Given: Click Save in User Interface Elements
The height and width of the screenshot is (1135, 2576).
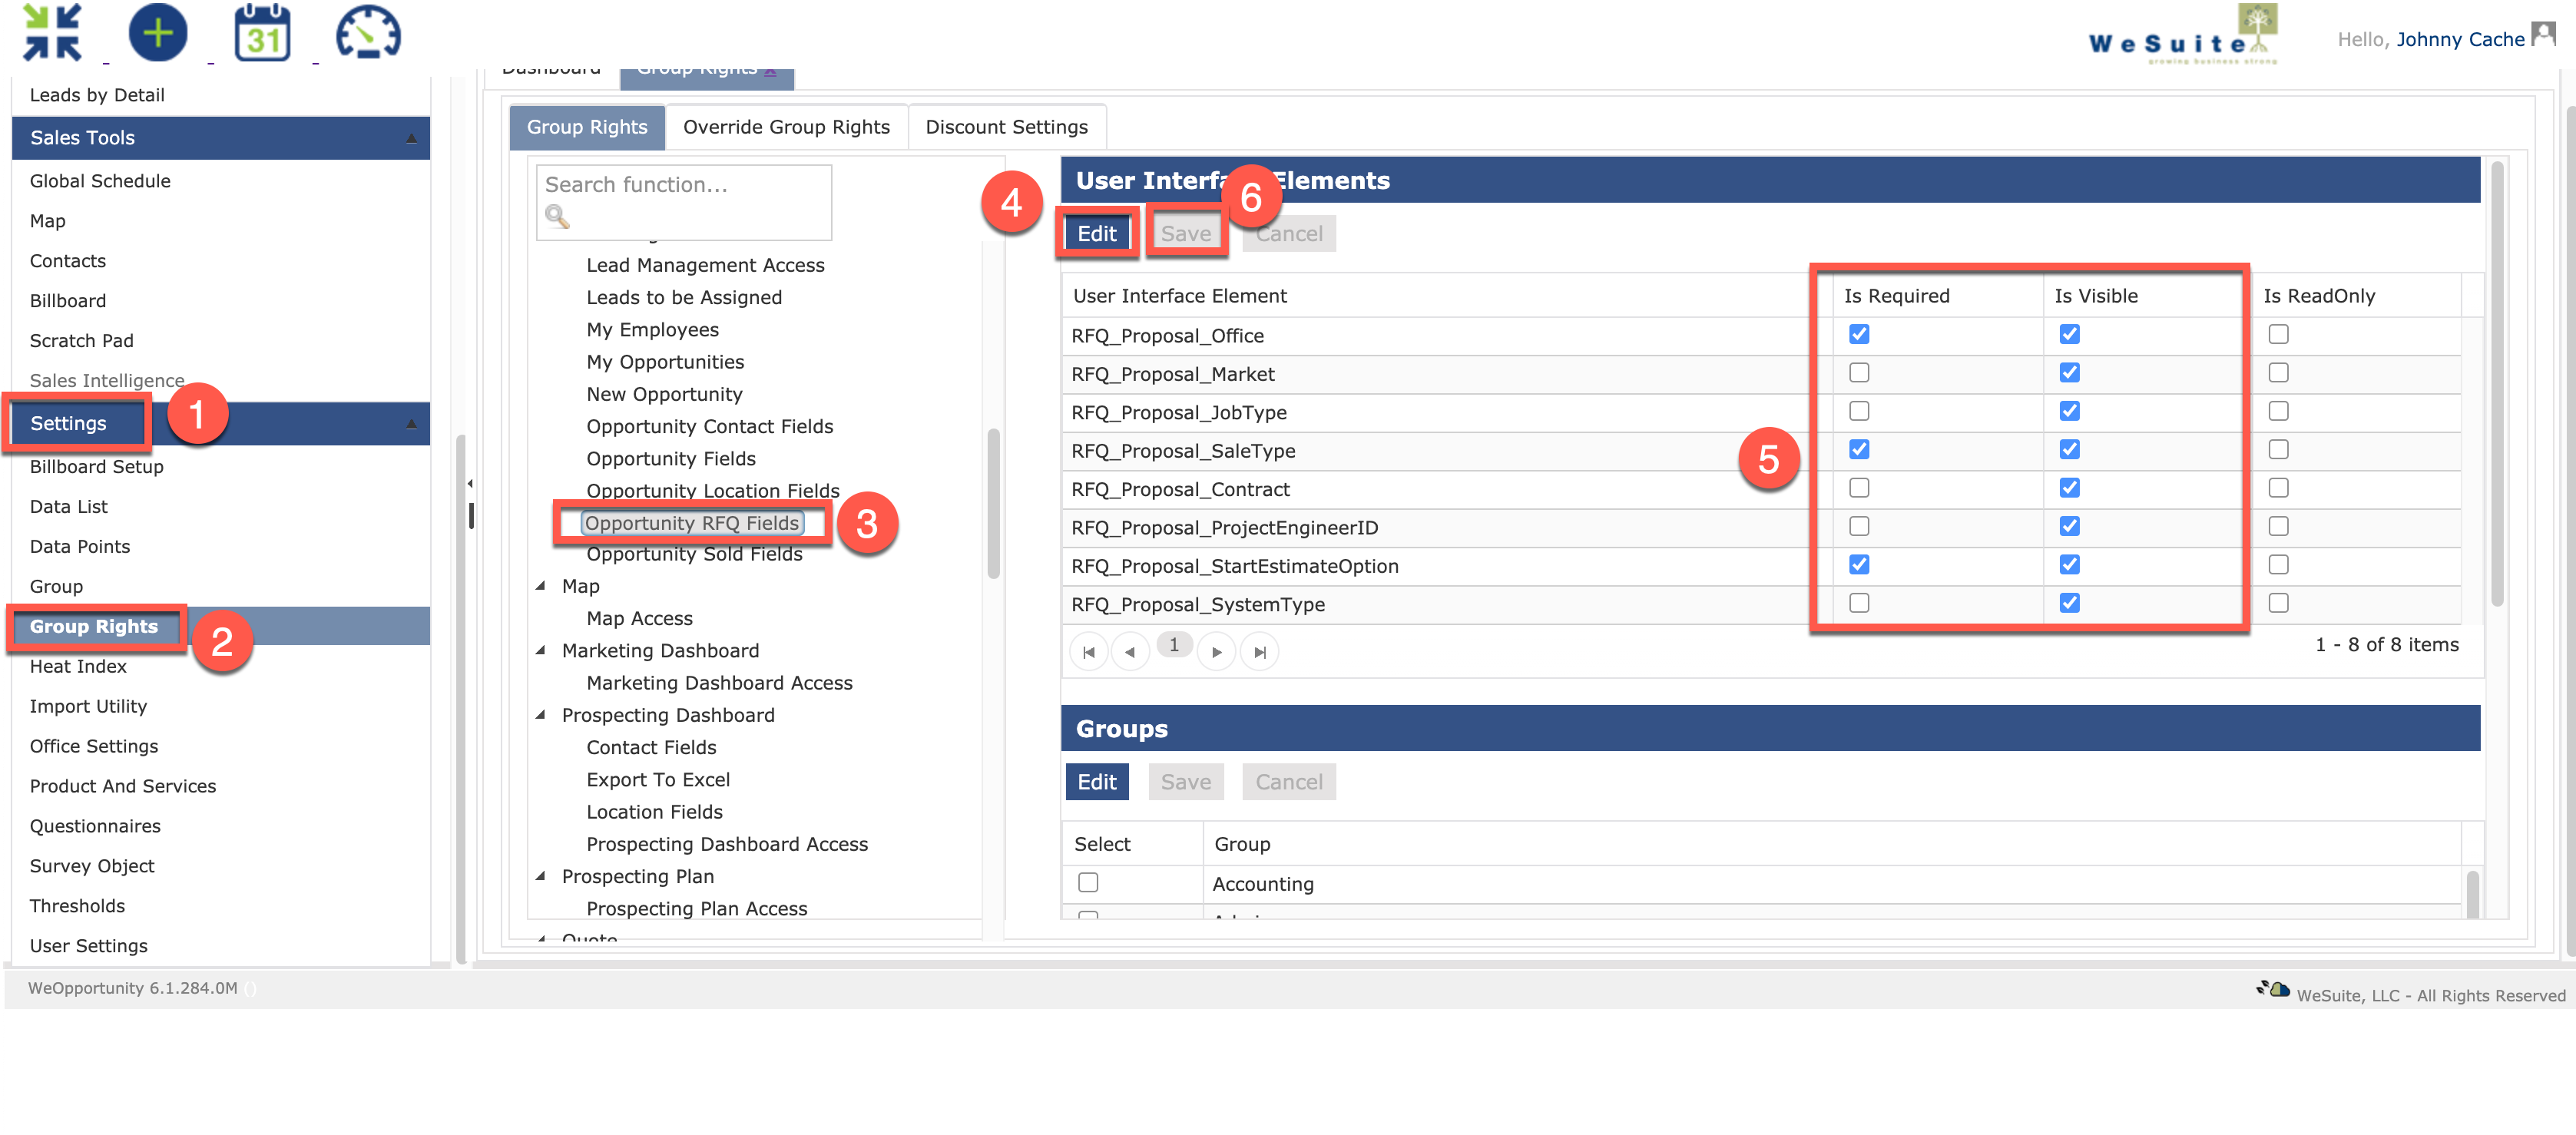Looking at the screenshot, I should point(1186,233).
